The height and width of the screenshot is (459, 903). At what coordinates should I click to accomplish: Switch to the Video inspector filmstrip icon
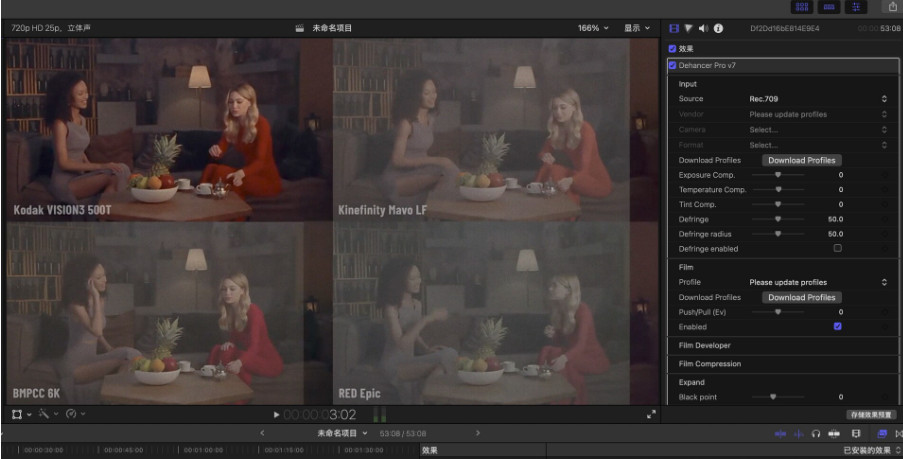(x=674, y=28)
